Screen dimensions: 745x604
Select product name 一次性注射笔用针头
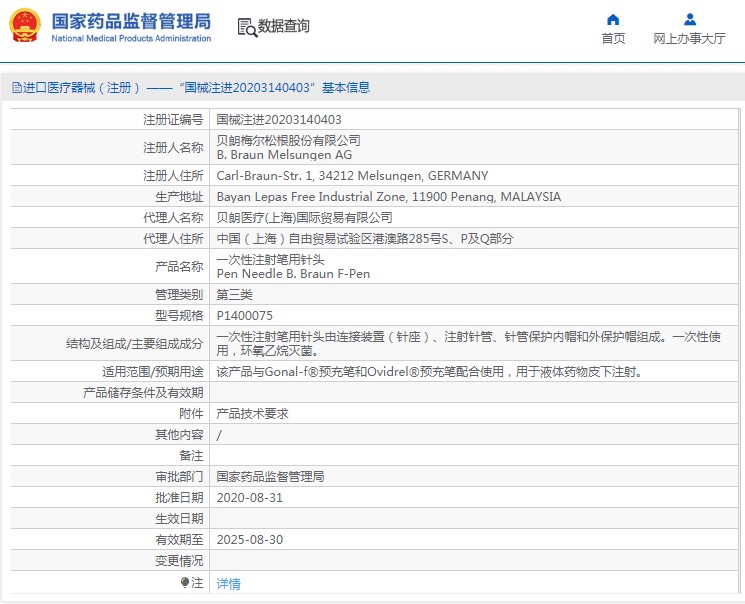270,259
